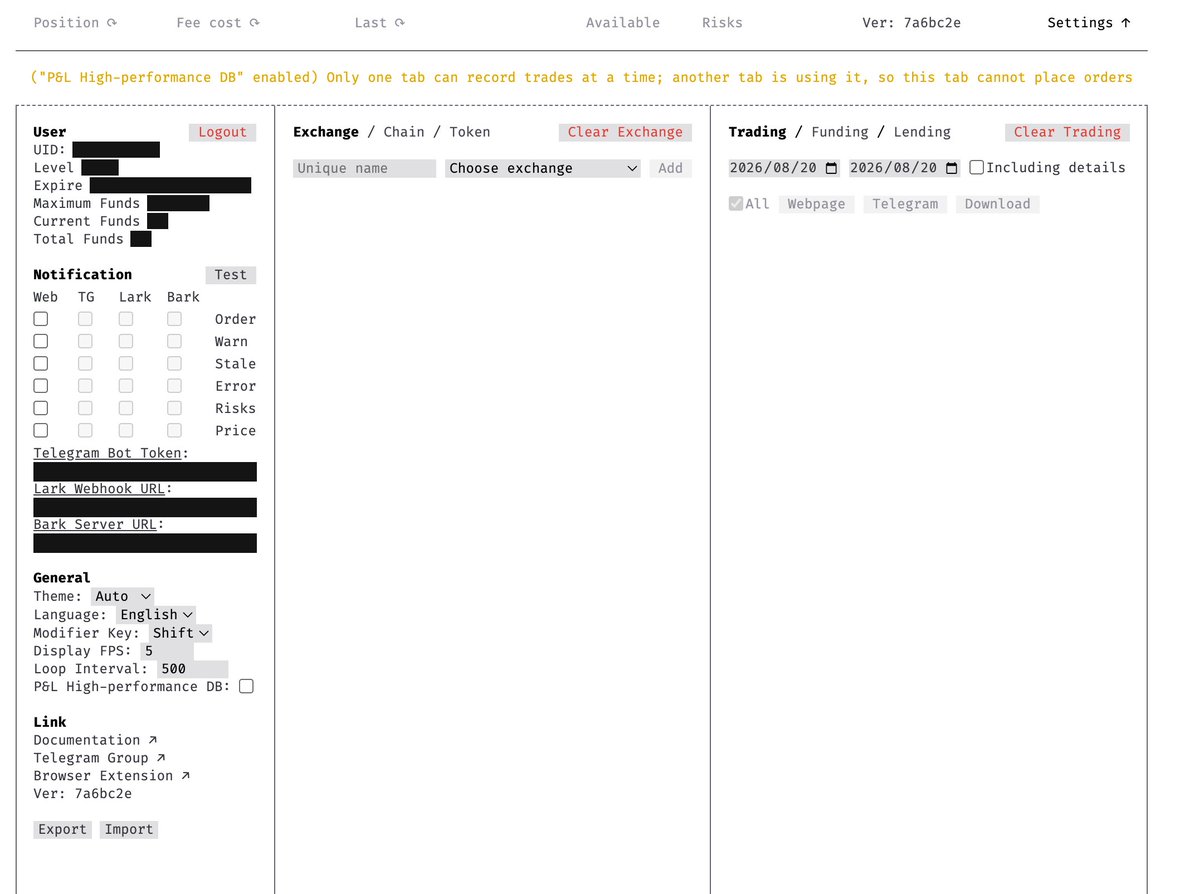
Task: Click the Telegram Group external link arrow
Action: tap(161, 758)
